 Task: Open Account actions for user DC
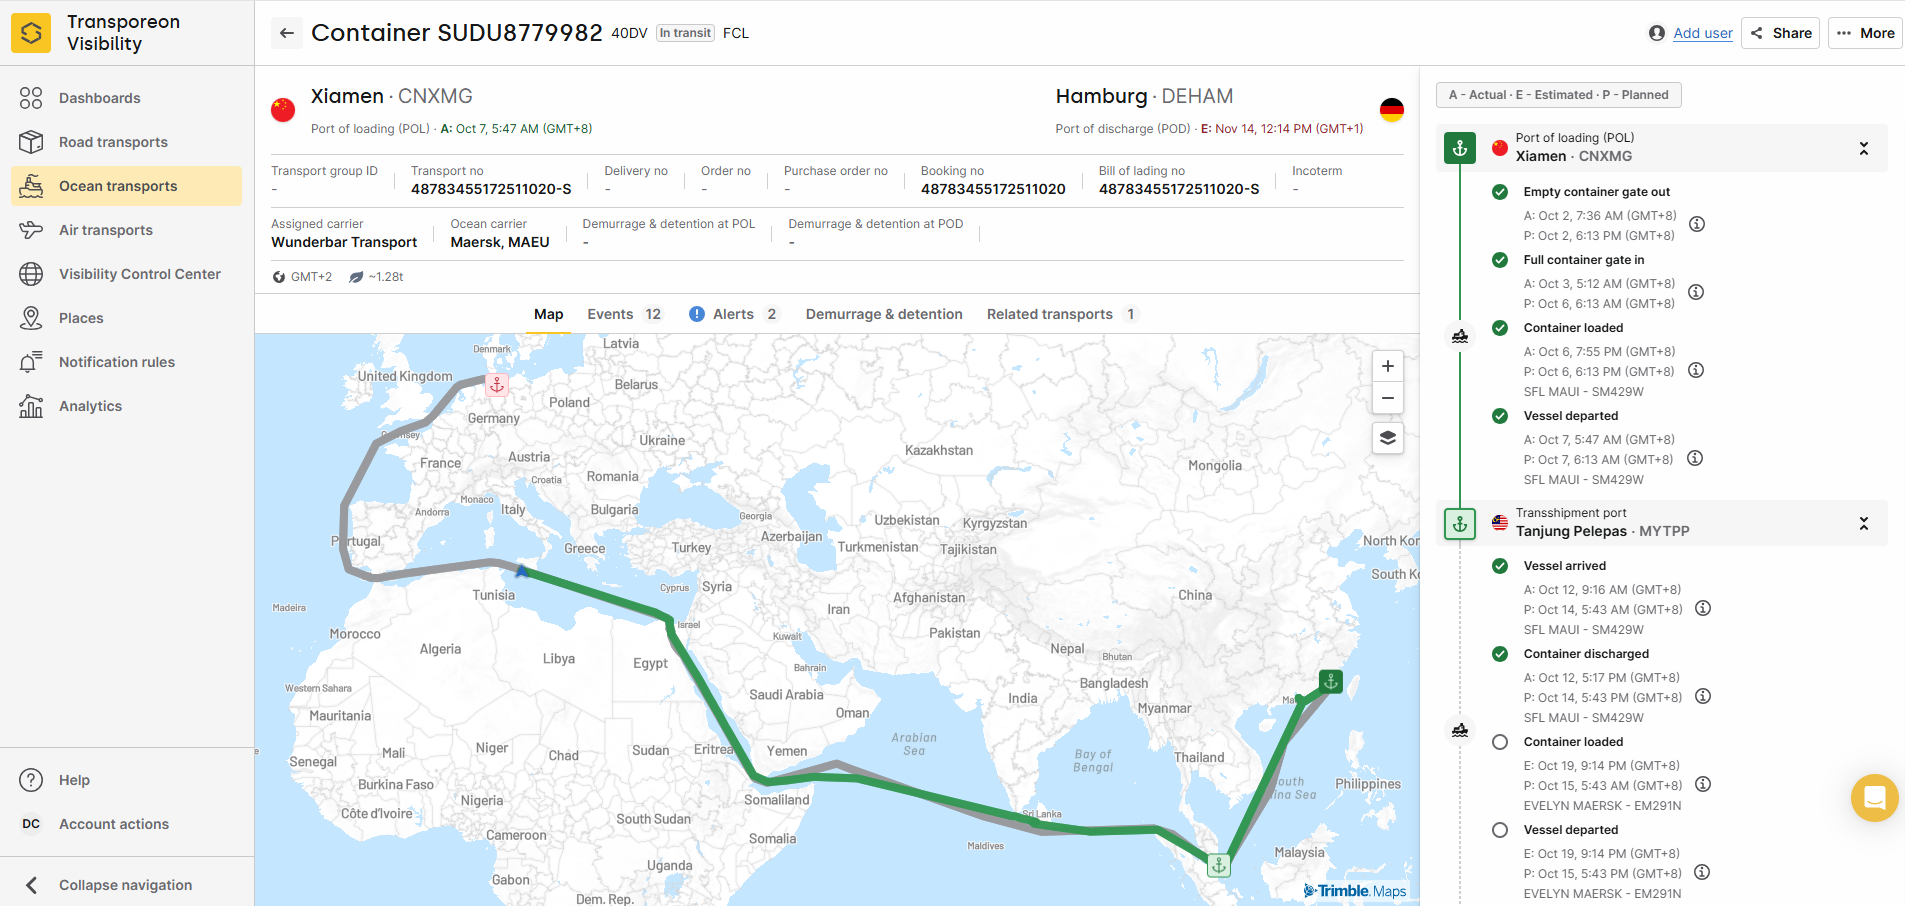[127, 824]
